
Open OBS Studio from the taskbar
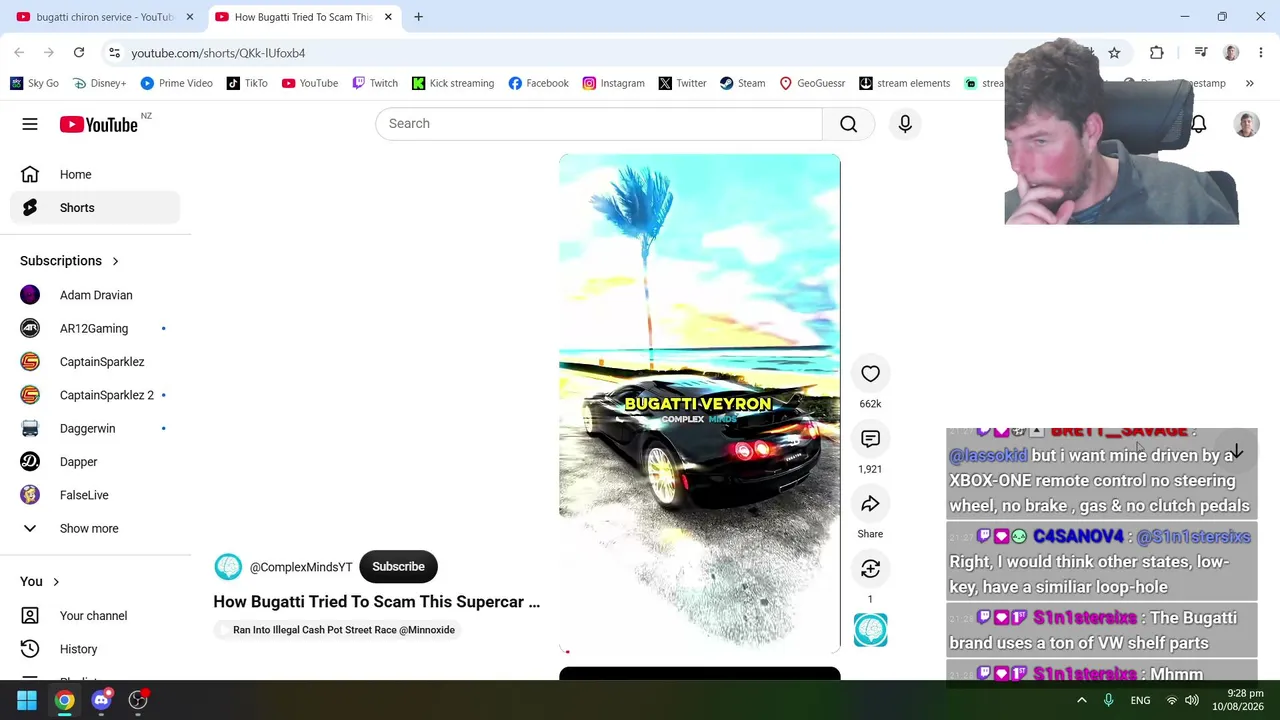138,700
